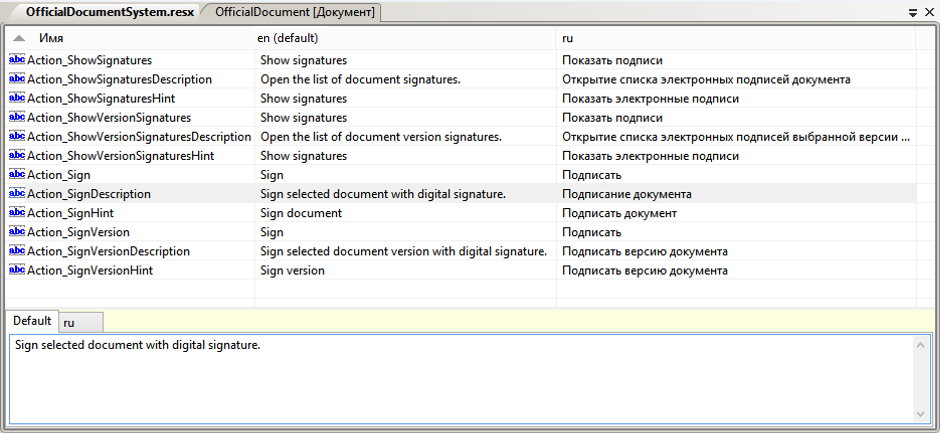The width and height of the screenshot is (940, 434).
Task: Click the abc icon beside Action_SignVersionHint
Action: pyautogui.click(x=16, y=270)
